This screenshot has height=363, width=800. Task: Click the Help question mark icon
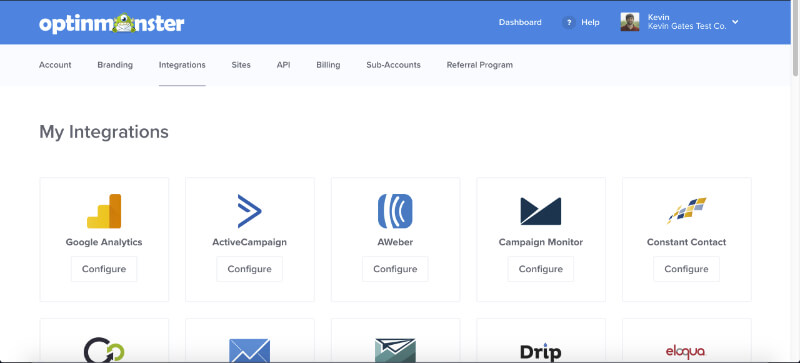point(568,22)
